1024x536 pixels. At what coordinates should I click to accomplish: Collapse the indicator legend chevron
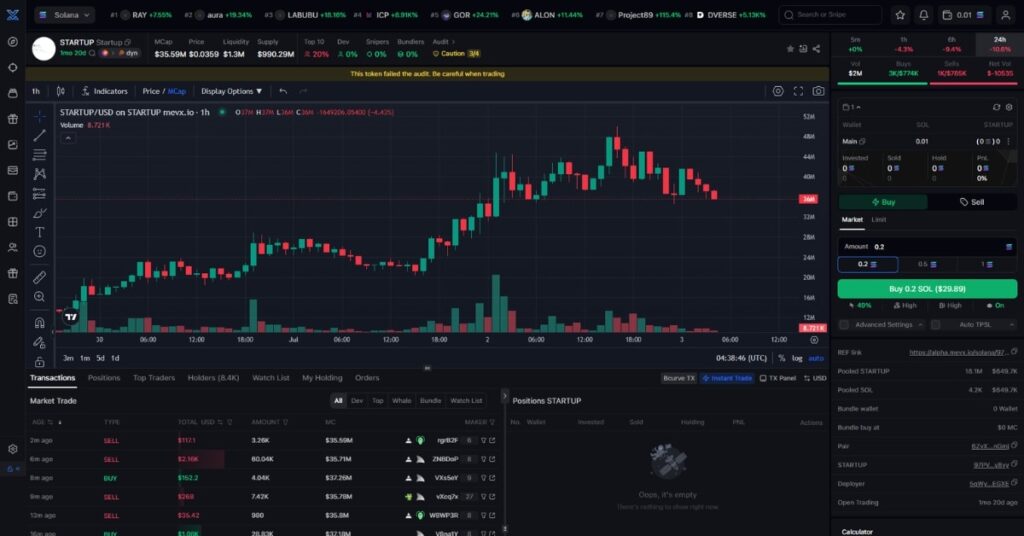[68, 138]
